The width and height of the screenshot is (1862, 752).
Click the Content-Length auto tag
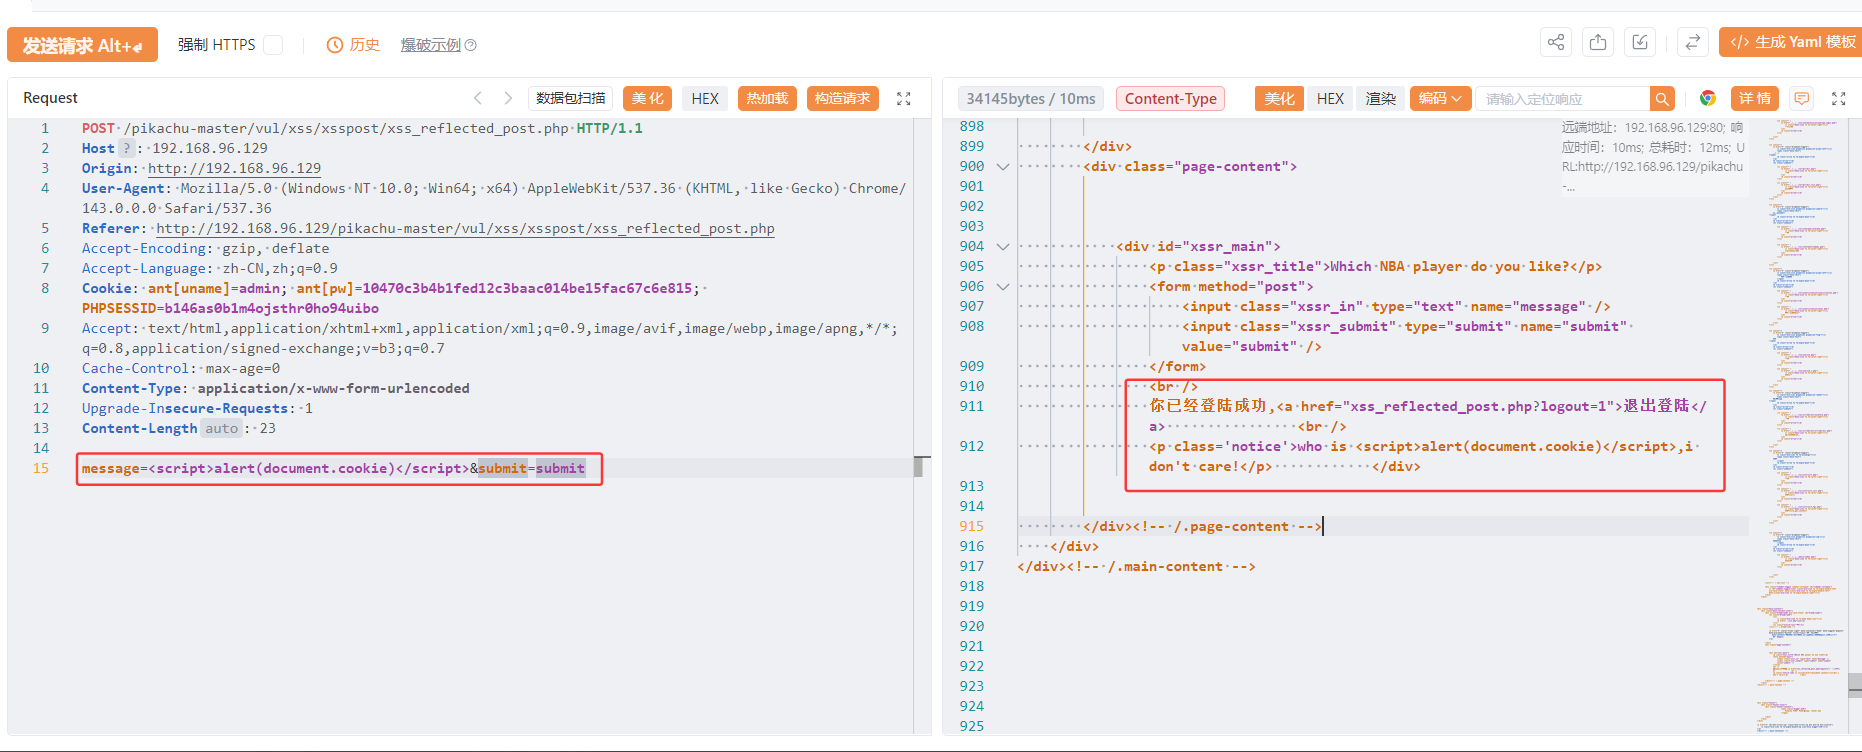tap(222, 428)
